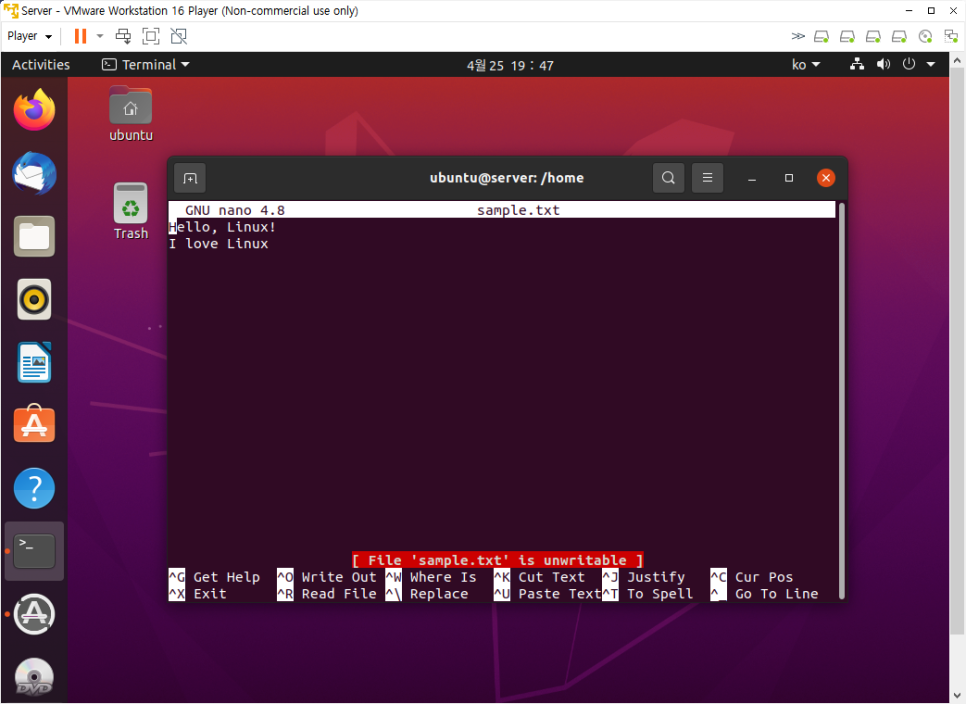Enter VMware full screen mode

pos(151,36)
